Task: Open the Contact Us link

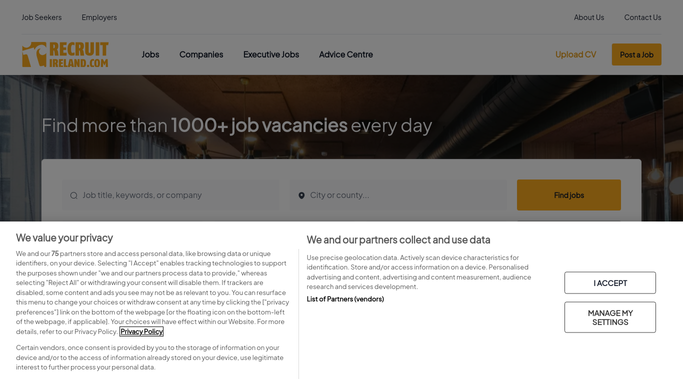Action: [642, 17]
